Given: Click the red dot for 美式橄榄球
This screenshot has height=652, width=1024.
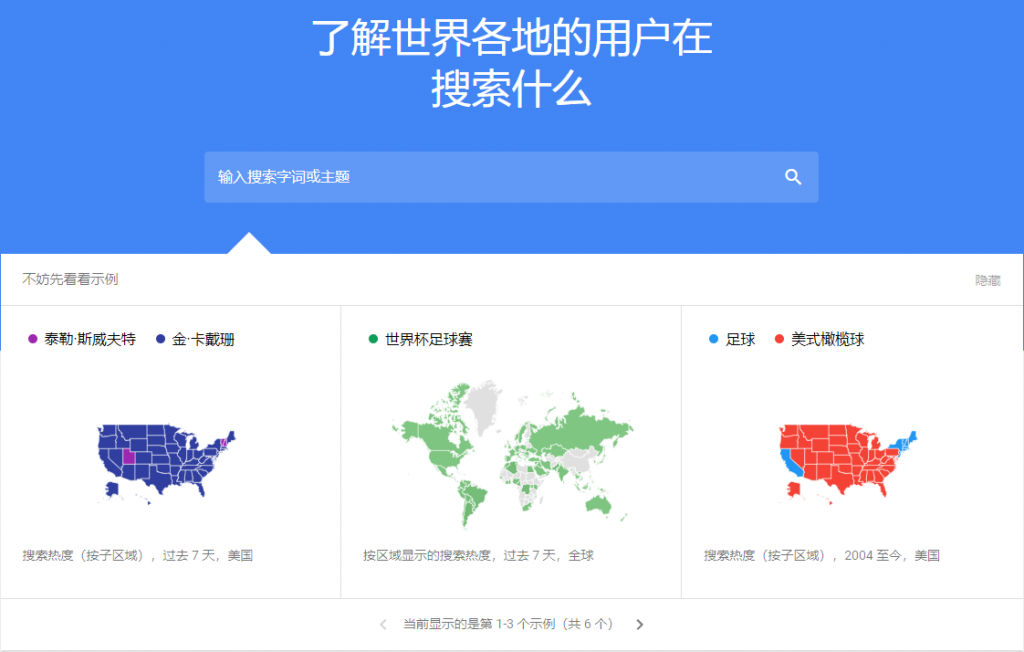Looking at the screenshot, I should pos(779,338).
